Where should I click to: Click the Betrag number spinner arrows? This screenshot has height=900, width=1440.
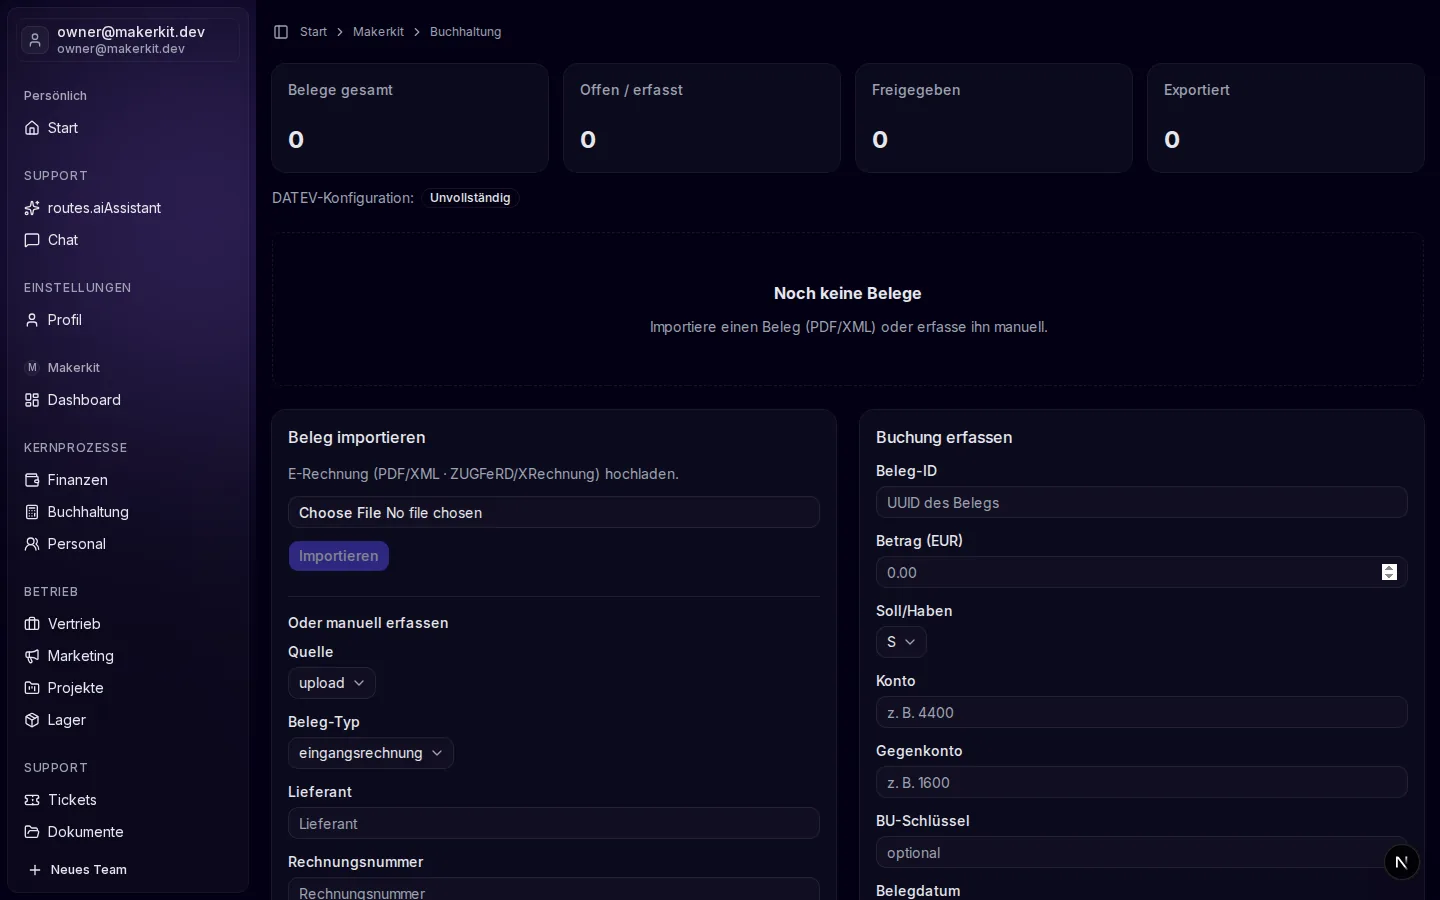1389,572
